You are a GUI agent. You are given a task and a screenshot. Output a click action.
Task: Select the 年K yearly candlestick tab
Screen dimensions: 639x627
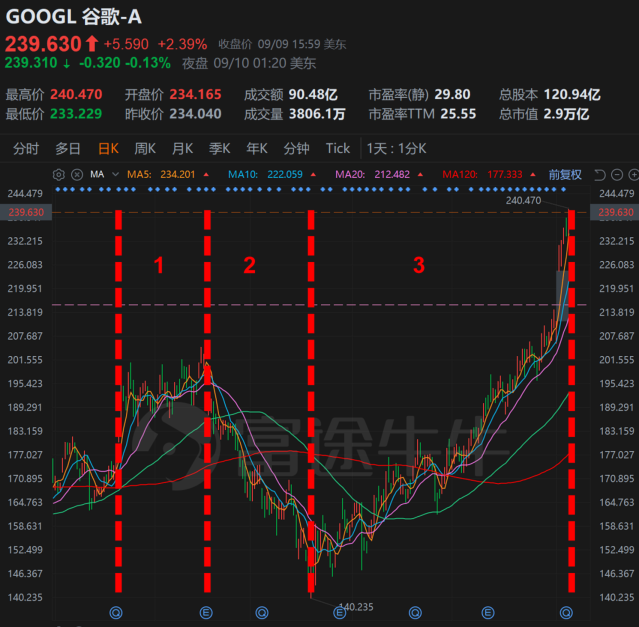[257, 148]
